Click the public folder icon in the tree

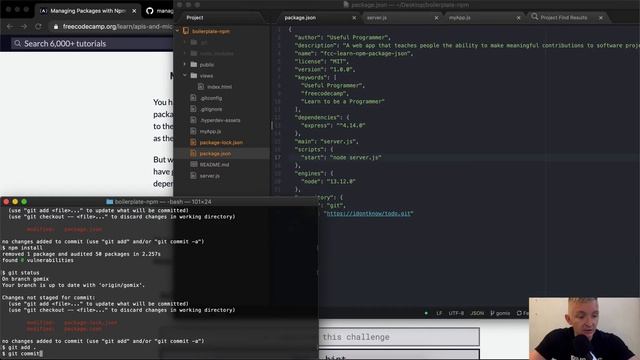pos(194,64)
